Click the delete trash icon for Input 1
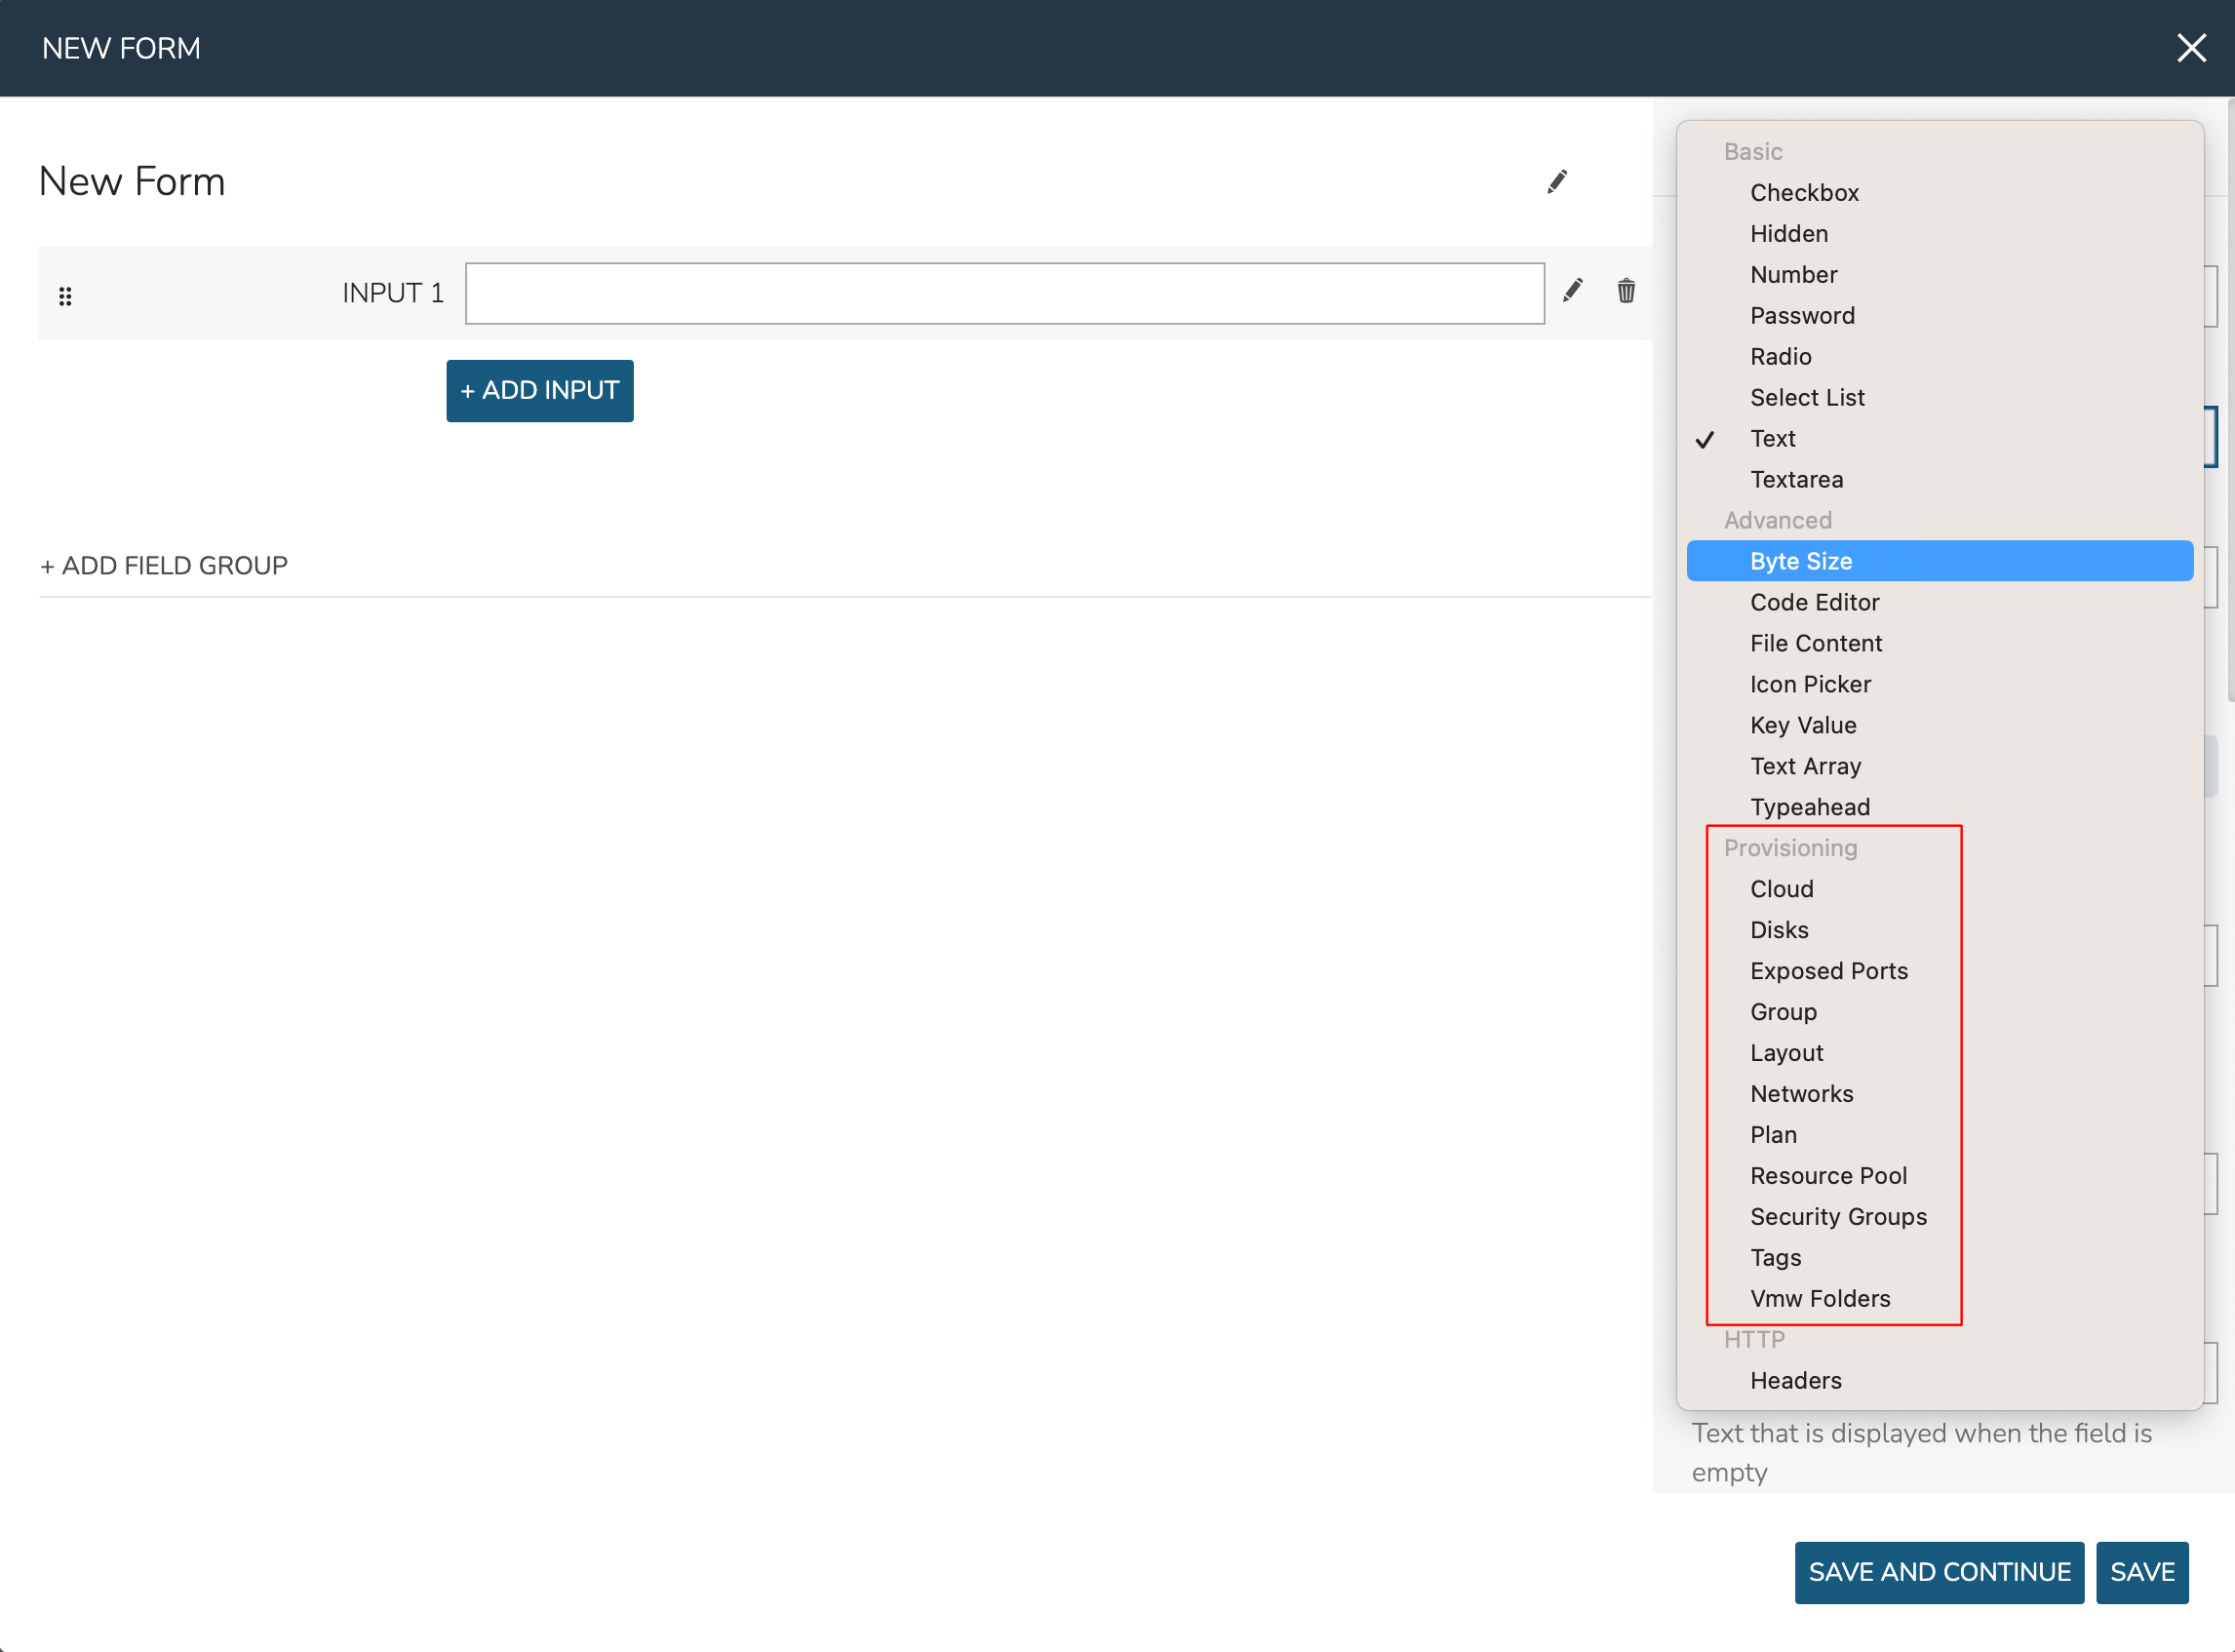This screenshot has height=1652, width=2235. 1626,292
